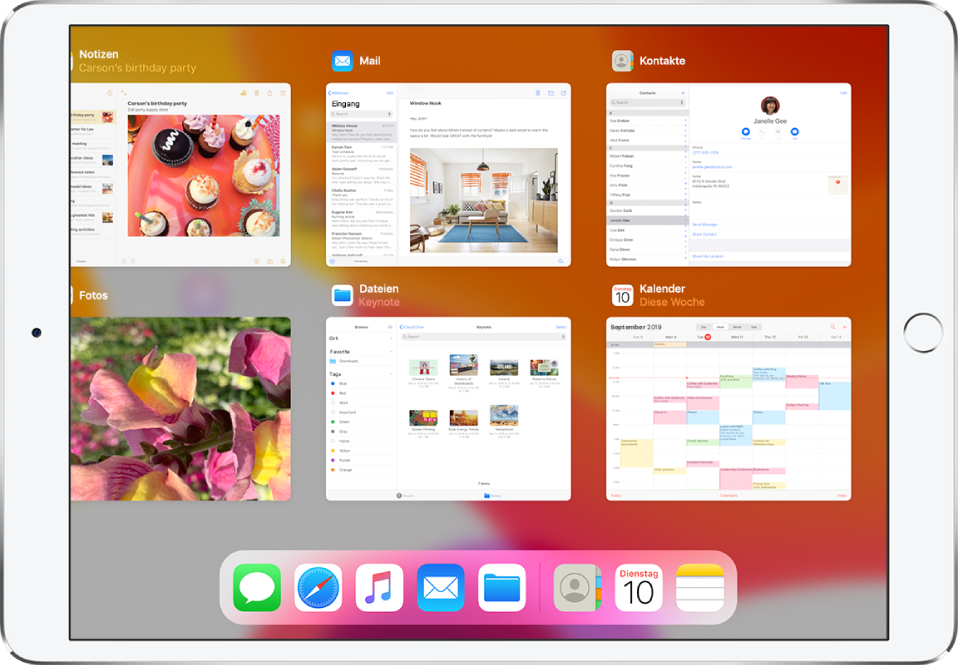
Task: Collapse the Favorite section in Dateien sidebar
Action: [x=391, y=351]
